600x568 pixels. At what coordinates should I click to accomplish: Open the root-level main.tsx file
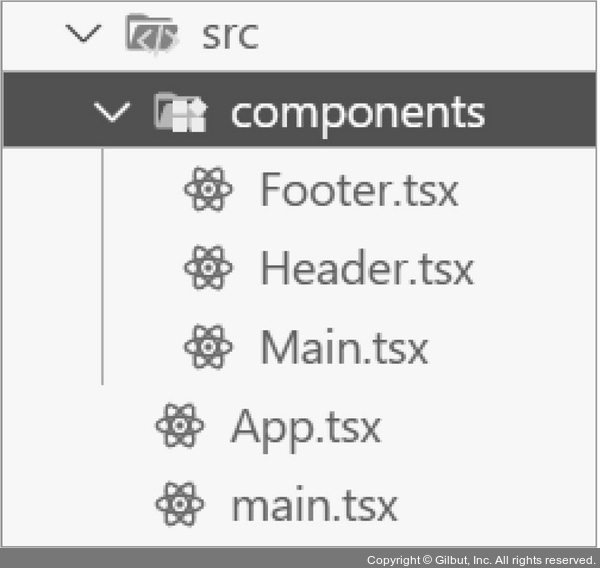point(313,505)
